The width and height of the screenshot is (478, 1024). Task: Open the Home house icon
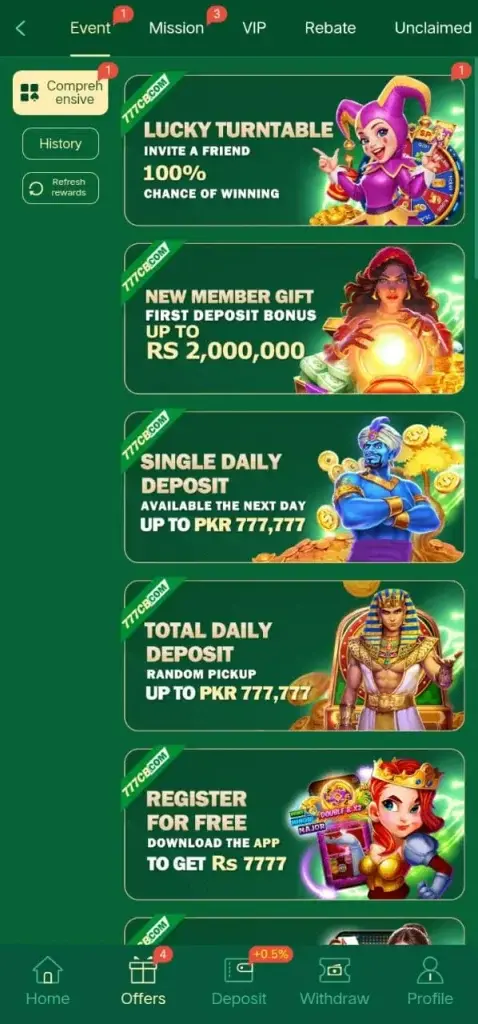pos(47,970)
